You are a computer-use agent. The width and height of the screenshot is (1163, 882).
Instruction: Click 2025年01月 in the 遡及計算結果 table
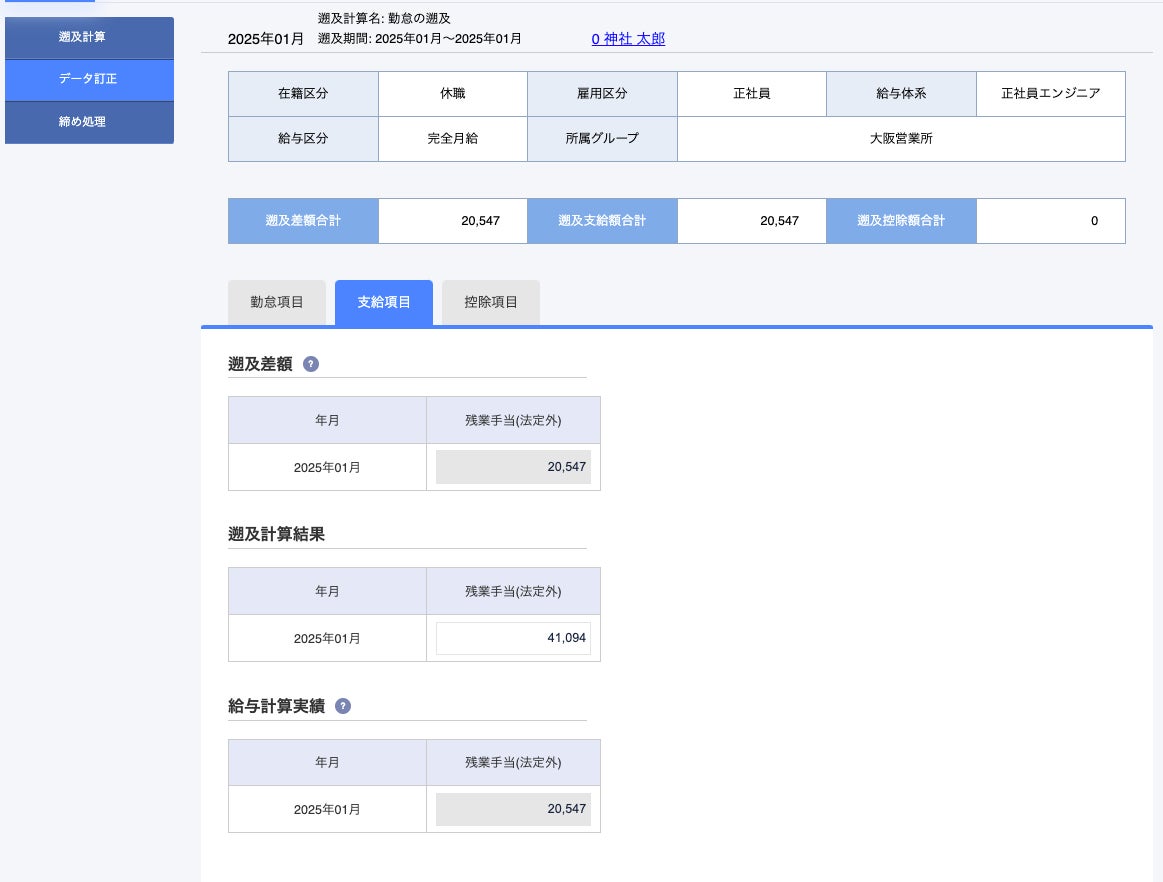pos(327,637)
